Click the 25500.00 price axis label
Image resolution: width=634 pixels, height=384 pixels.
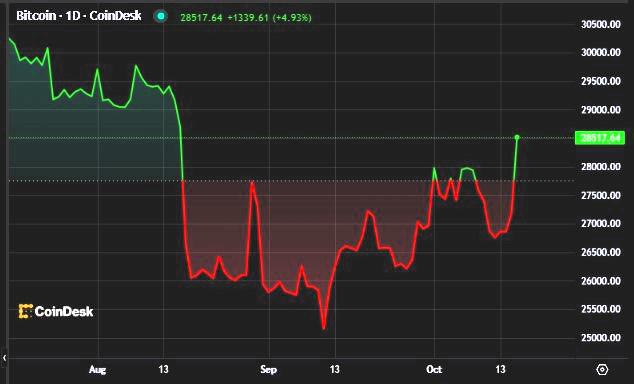[x=600, y=309]
